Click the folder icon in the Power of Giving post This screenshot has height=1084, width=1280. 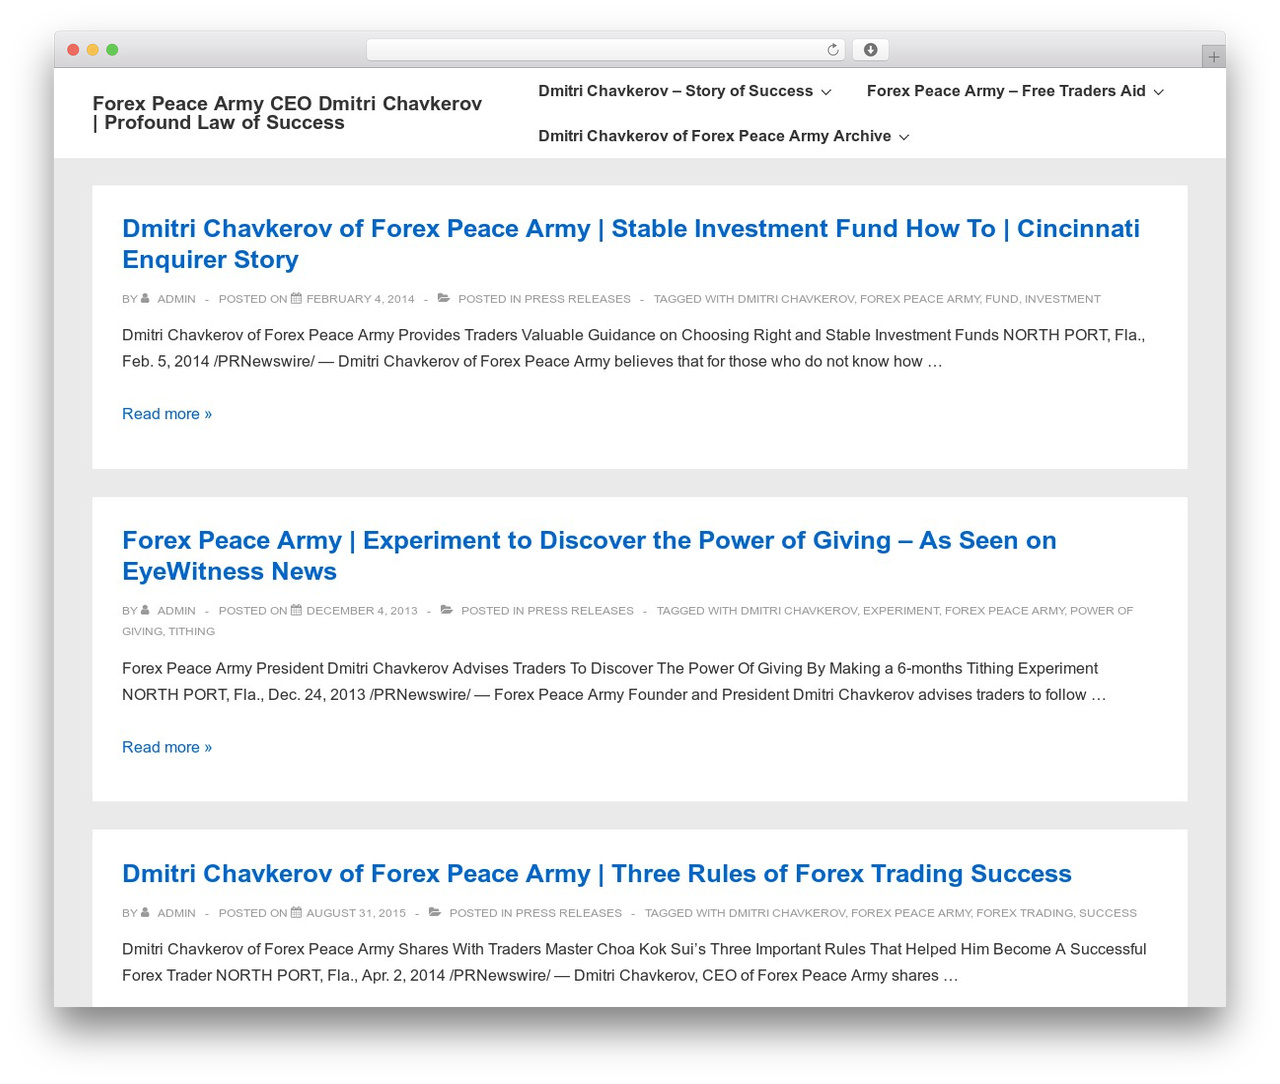coord(447,610)
